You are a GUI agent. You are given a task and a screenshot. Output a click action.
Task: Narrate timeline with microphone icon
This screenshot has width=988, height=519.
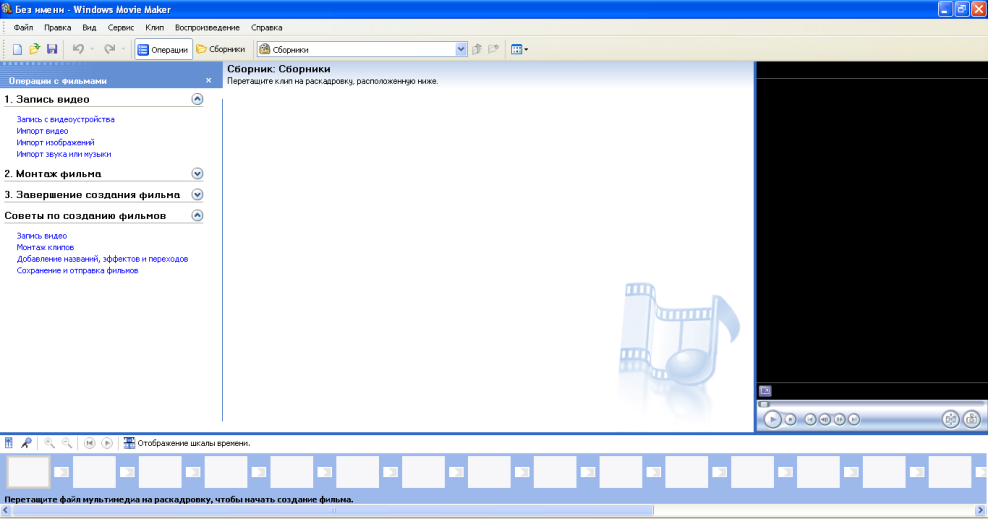pos(26,443)
